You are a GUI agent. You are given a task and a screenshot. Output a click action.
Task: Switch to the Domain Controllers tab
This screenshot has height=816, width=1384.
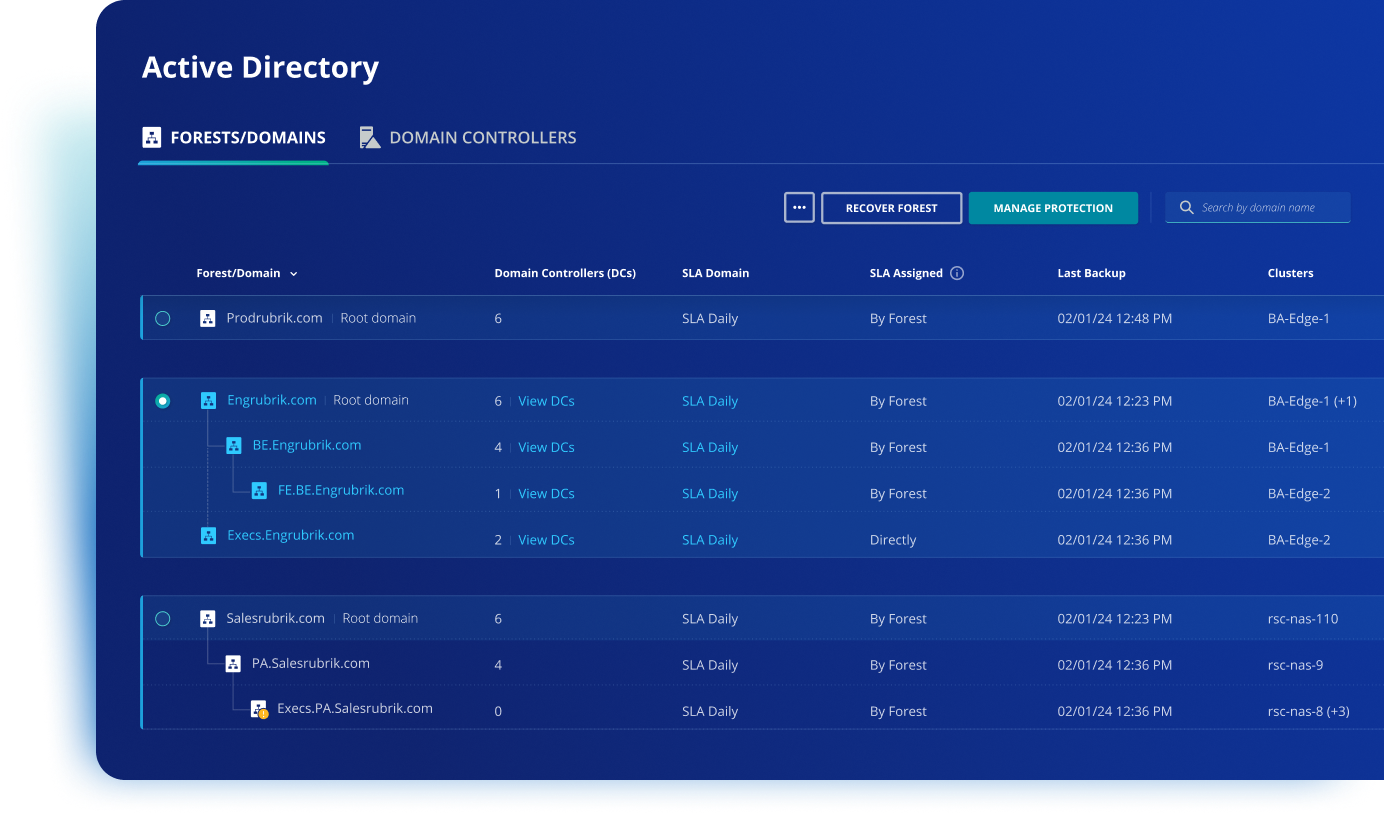[468, 138]
